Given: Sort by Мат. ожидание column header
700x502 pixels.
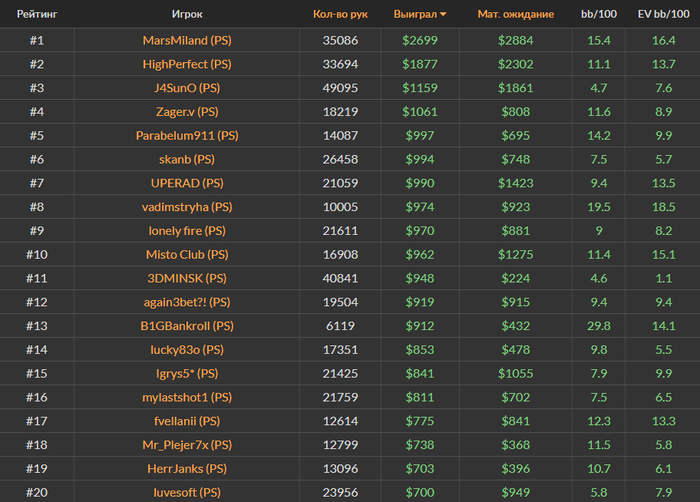Looking at the screenshot, I should point(516,14).
